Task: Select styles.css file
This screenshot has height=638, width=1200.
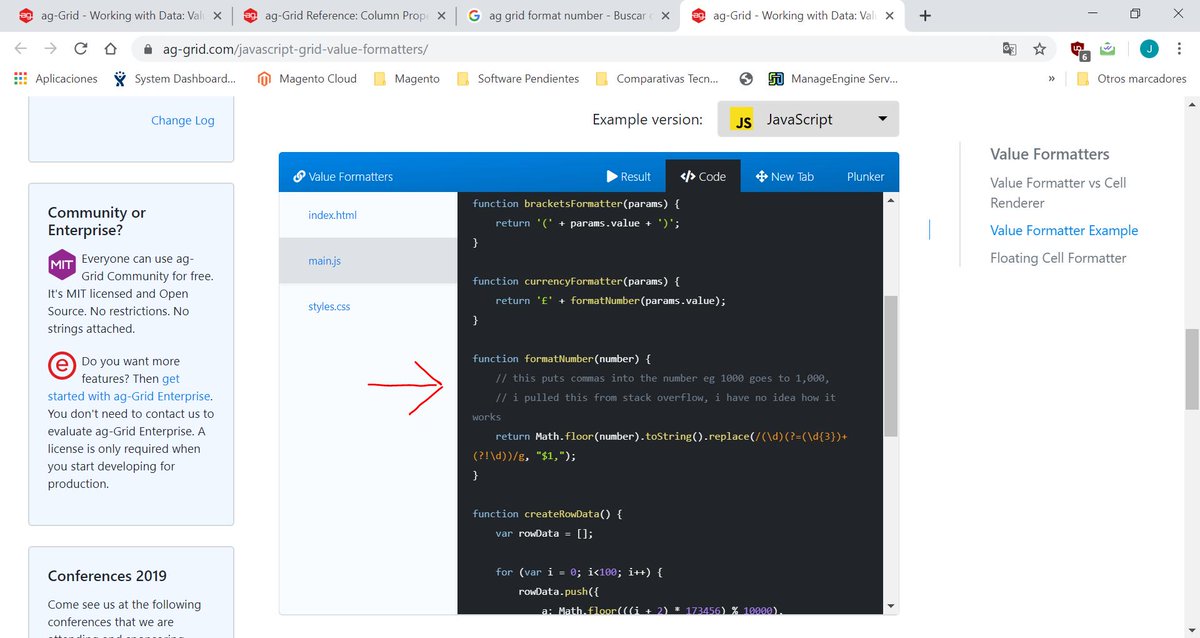Action: (367, 307)
